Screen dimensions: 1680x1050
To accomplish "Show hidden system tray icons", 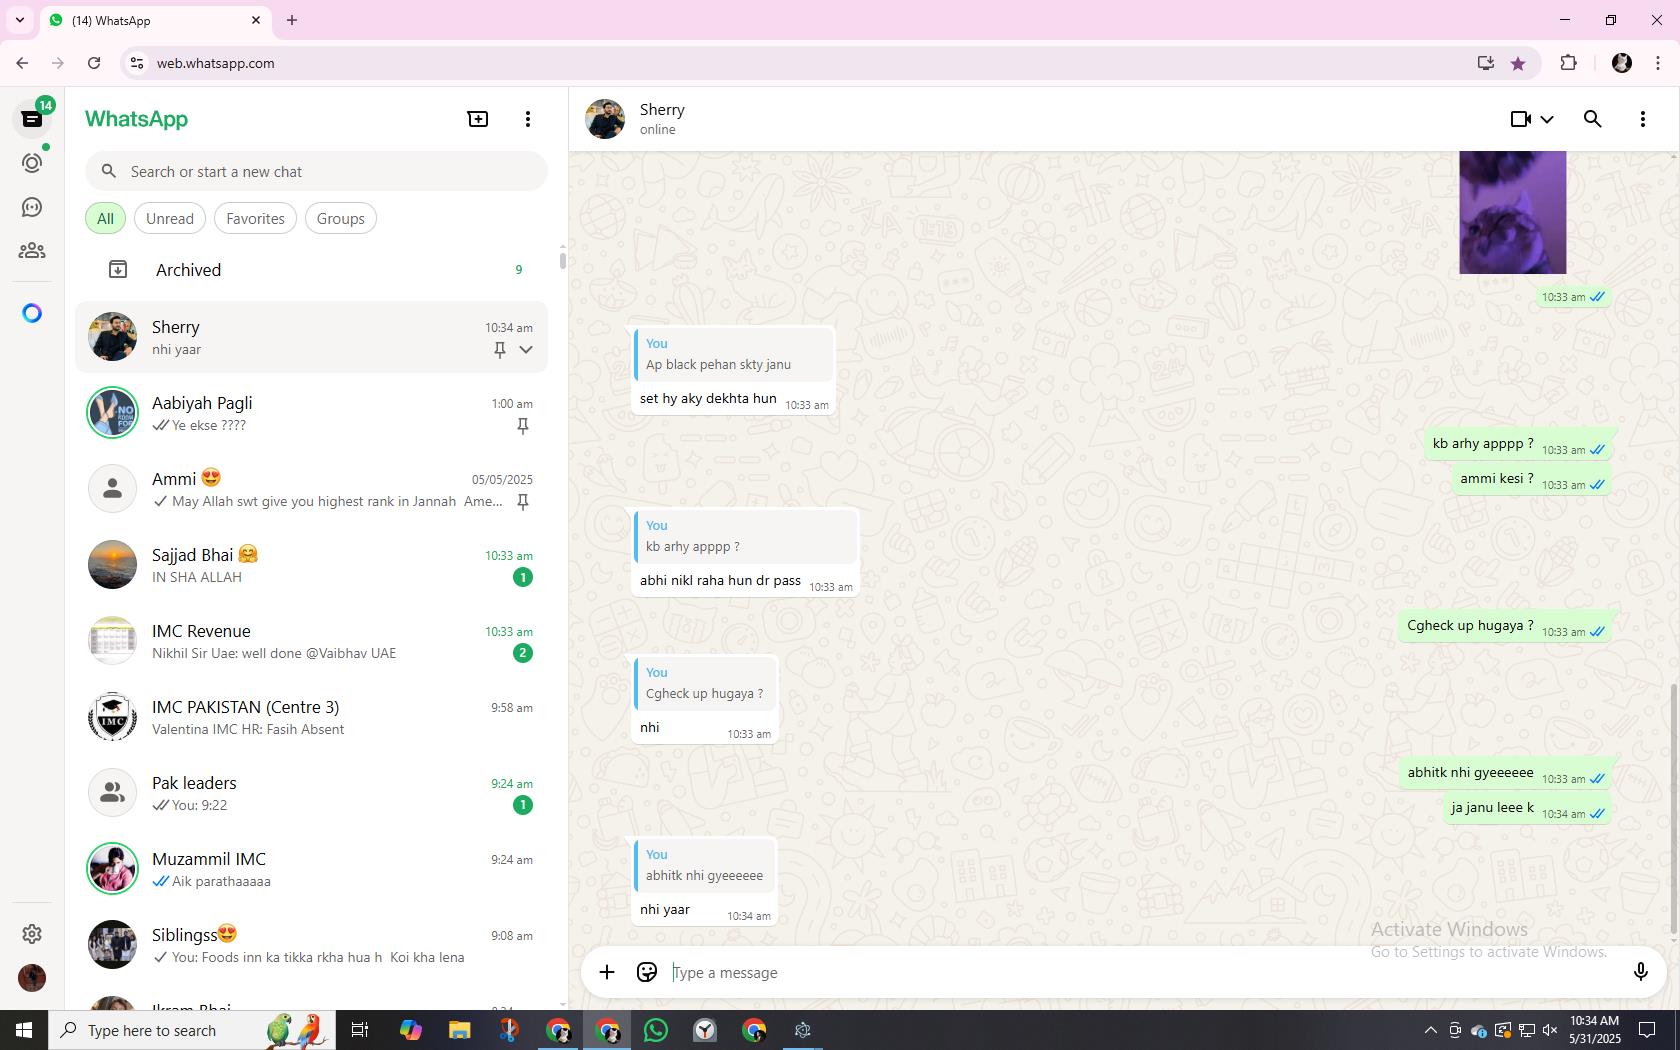I will coord(1430,1030).
